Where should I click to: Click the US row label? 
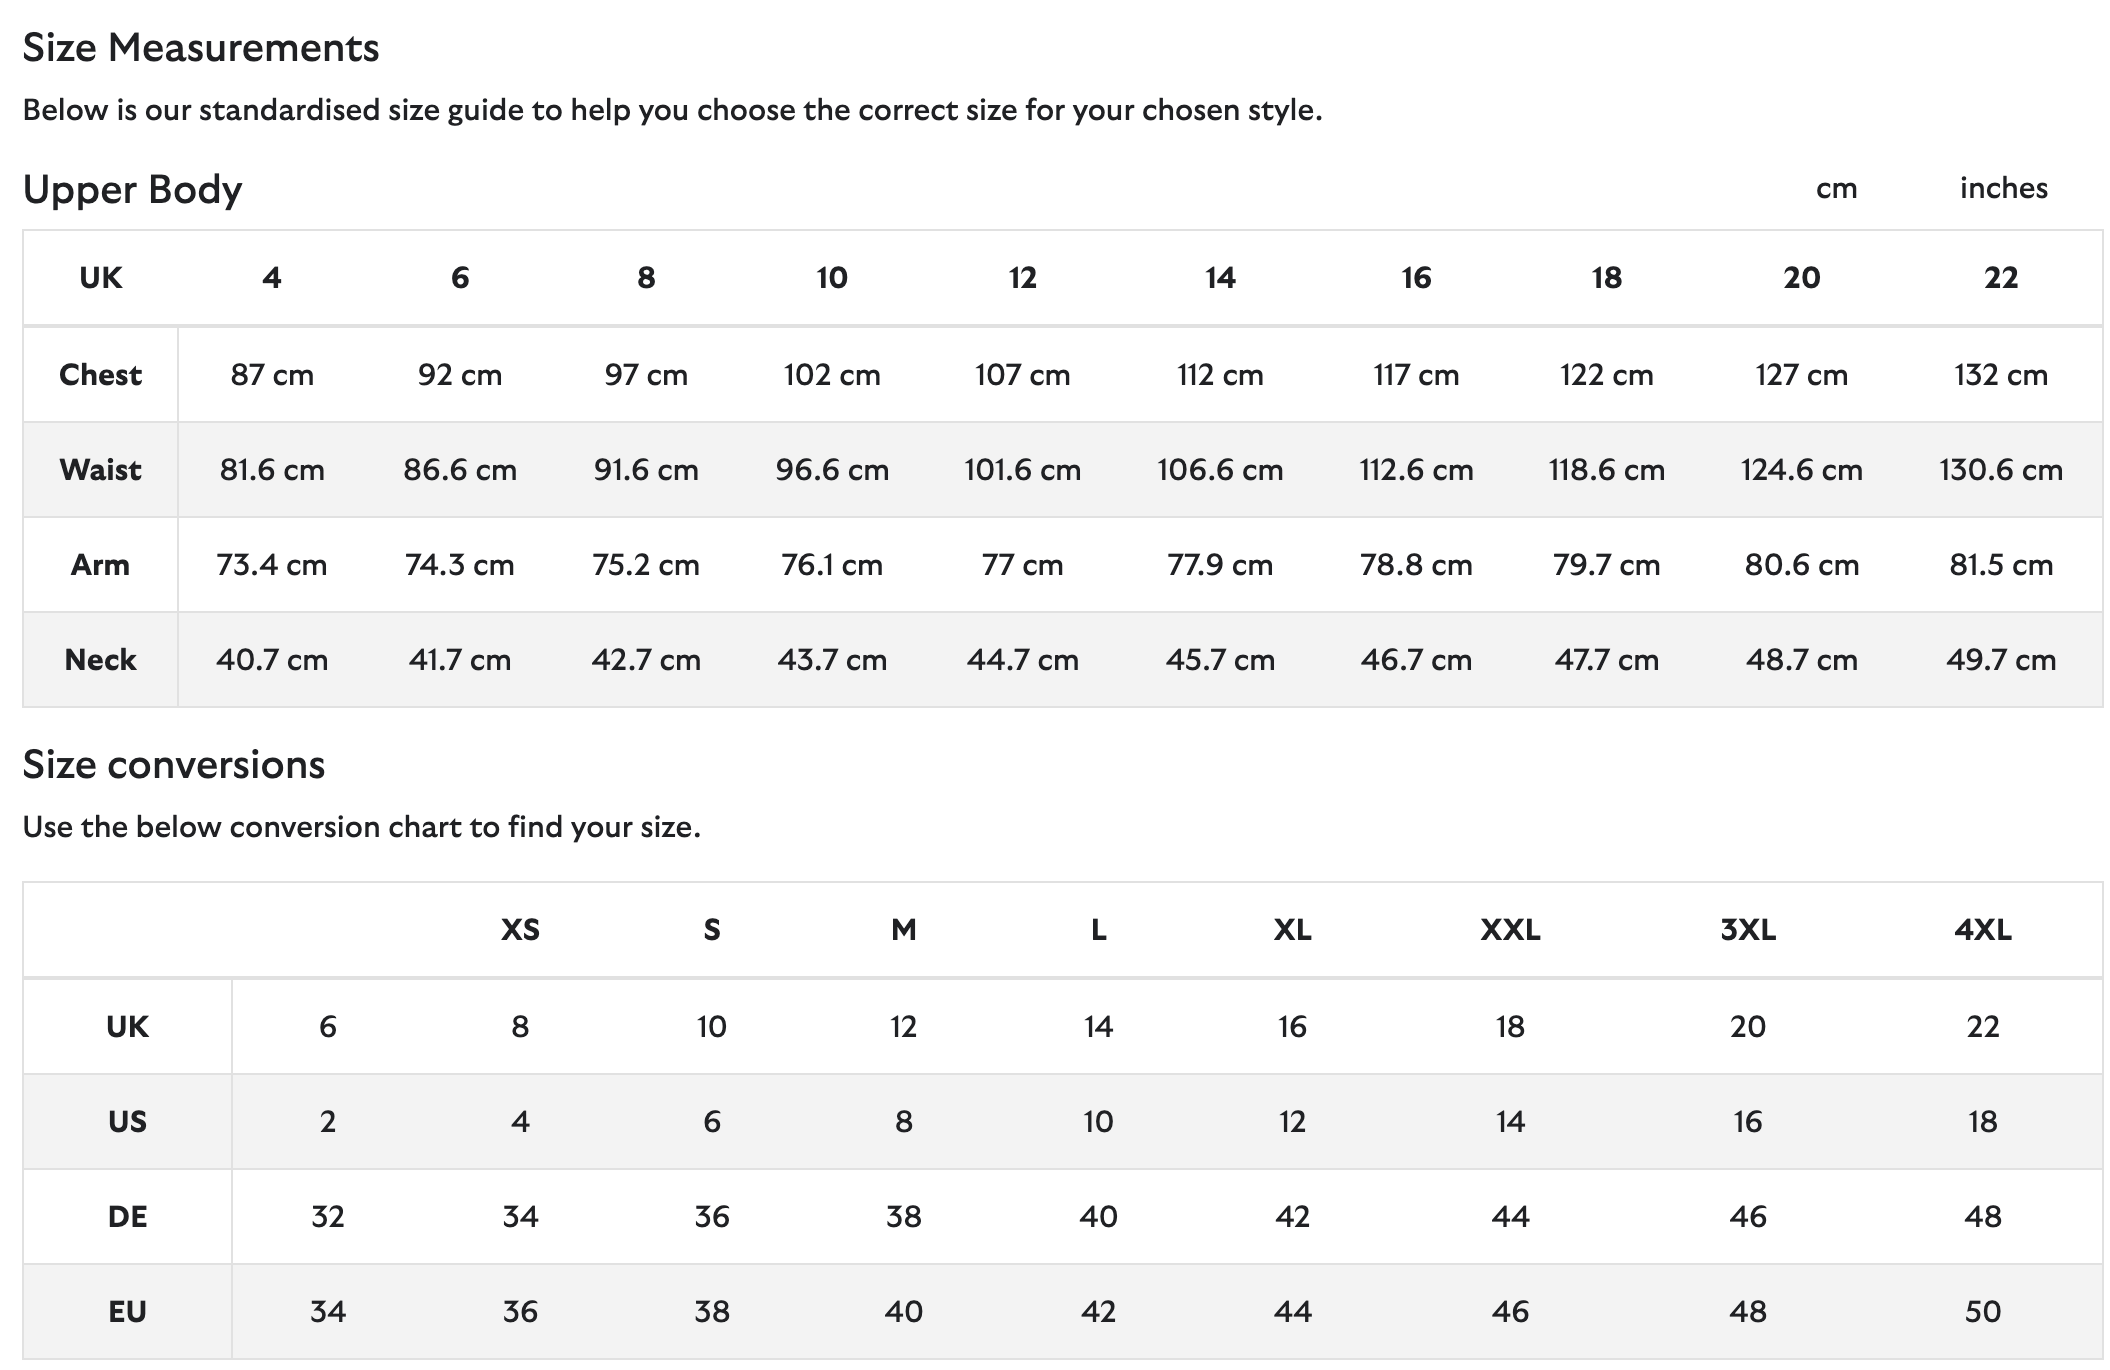[127, 1122]
